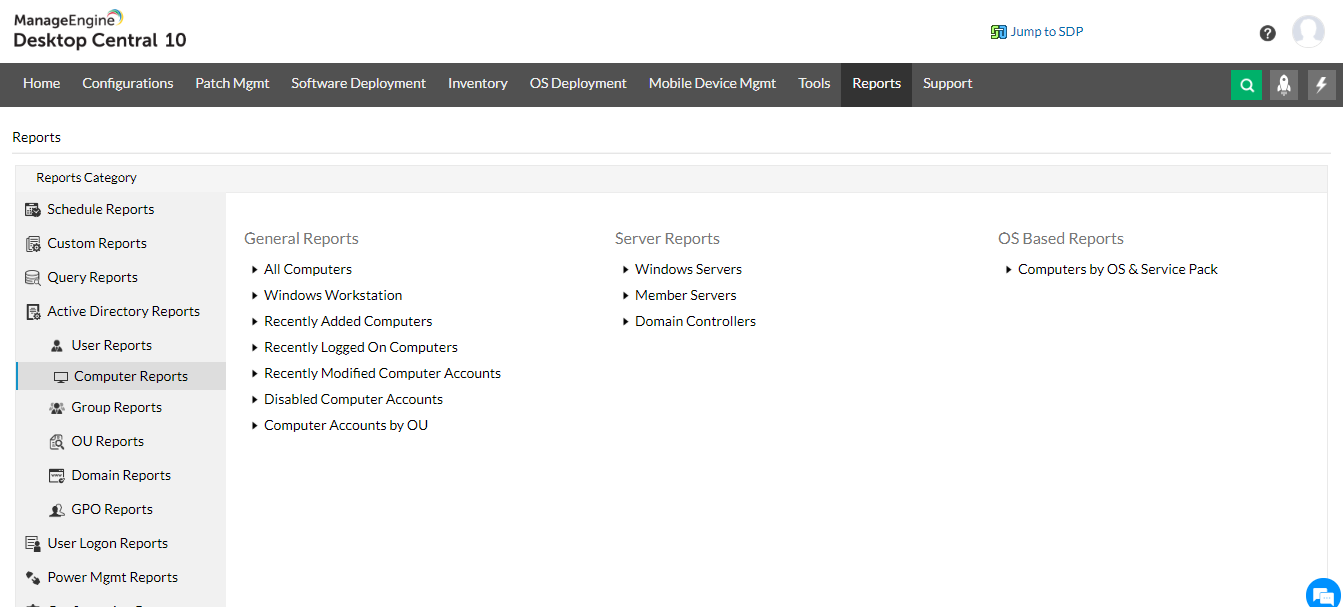Image resolution: width=1343 pixels, height=607 pixels.
Task: Click the lightning bolt quick actions icon
Action: 1322,85
